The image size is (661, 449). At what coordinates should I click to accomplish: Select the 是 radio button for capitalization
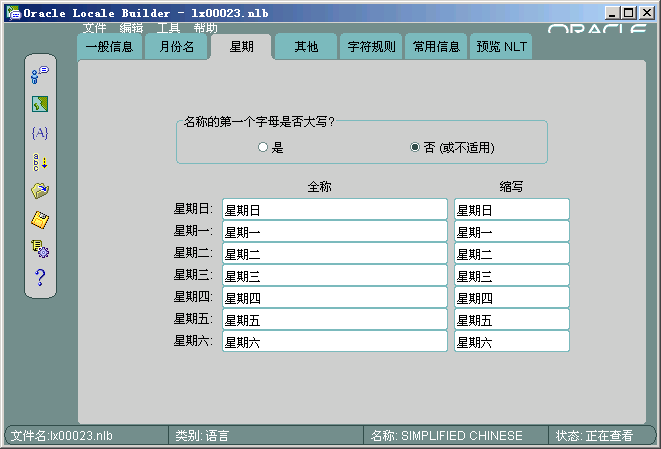click(263, 147)
